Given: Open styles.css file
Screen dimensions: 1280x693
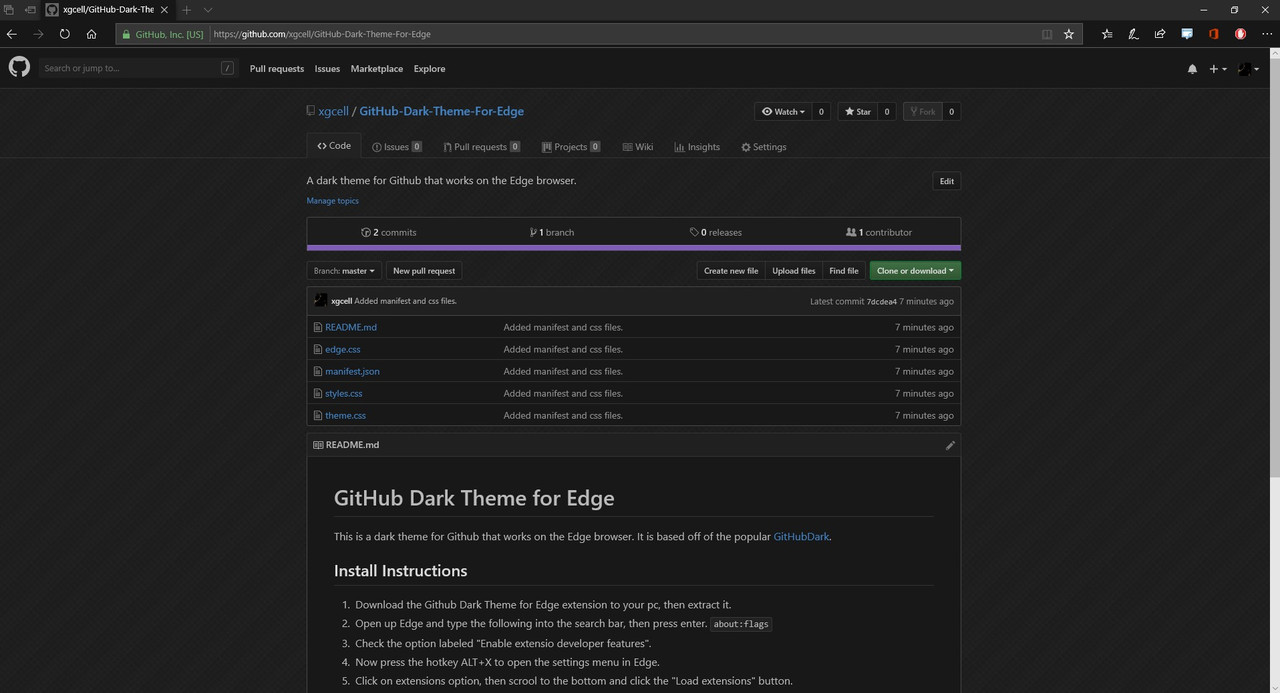Looking at the screenshot, I should (x=344, y=393).
